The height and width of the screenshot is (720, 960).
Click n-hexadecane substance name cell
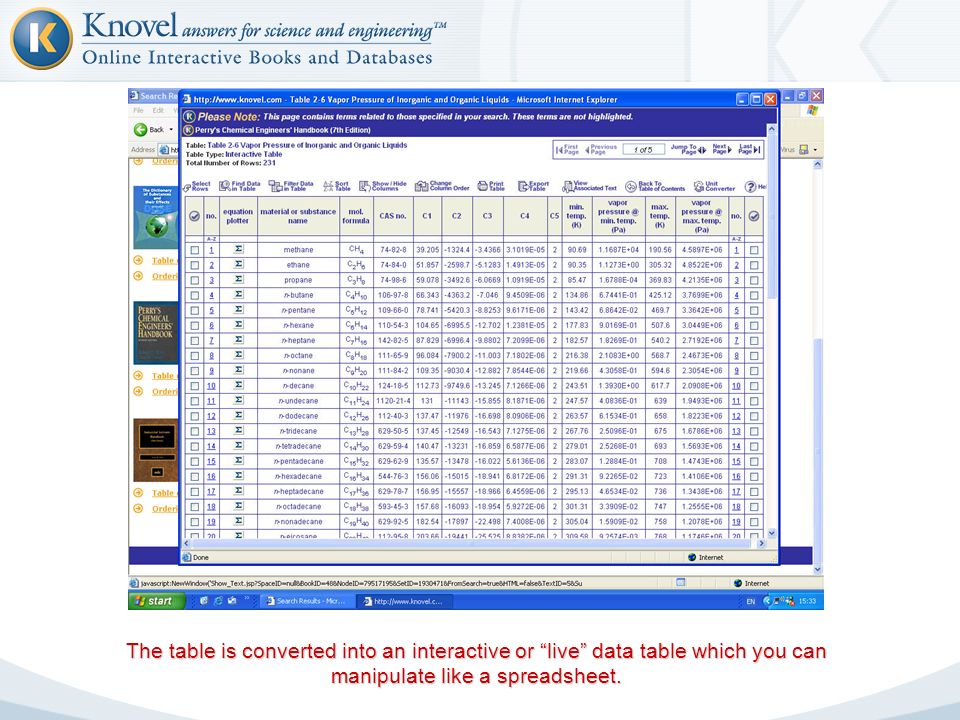pos(298,476)
